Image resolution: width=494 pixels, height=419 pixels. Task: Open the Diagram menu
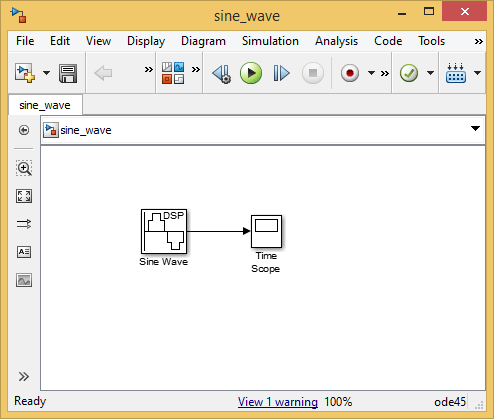point(203,41)
